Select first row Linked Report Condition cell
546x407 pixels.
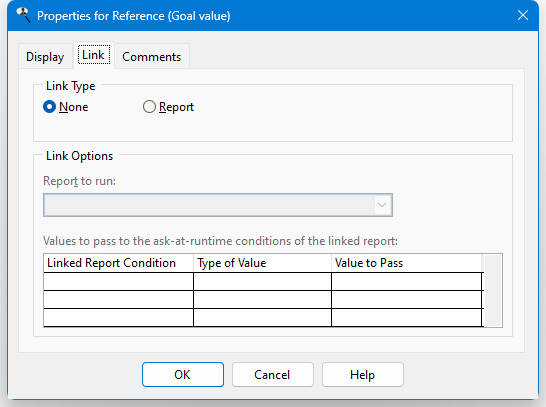point(118,281)
